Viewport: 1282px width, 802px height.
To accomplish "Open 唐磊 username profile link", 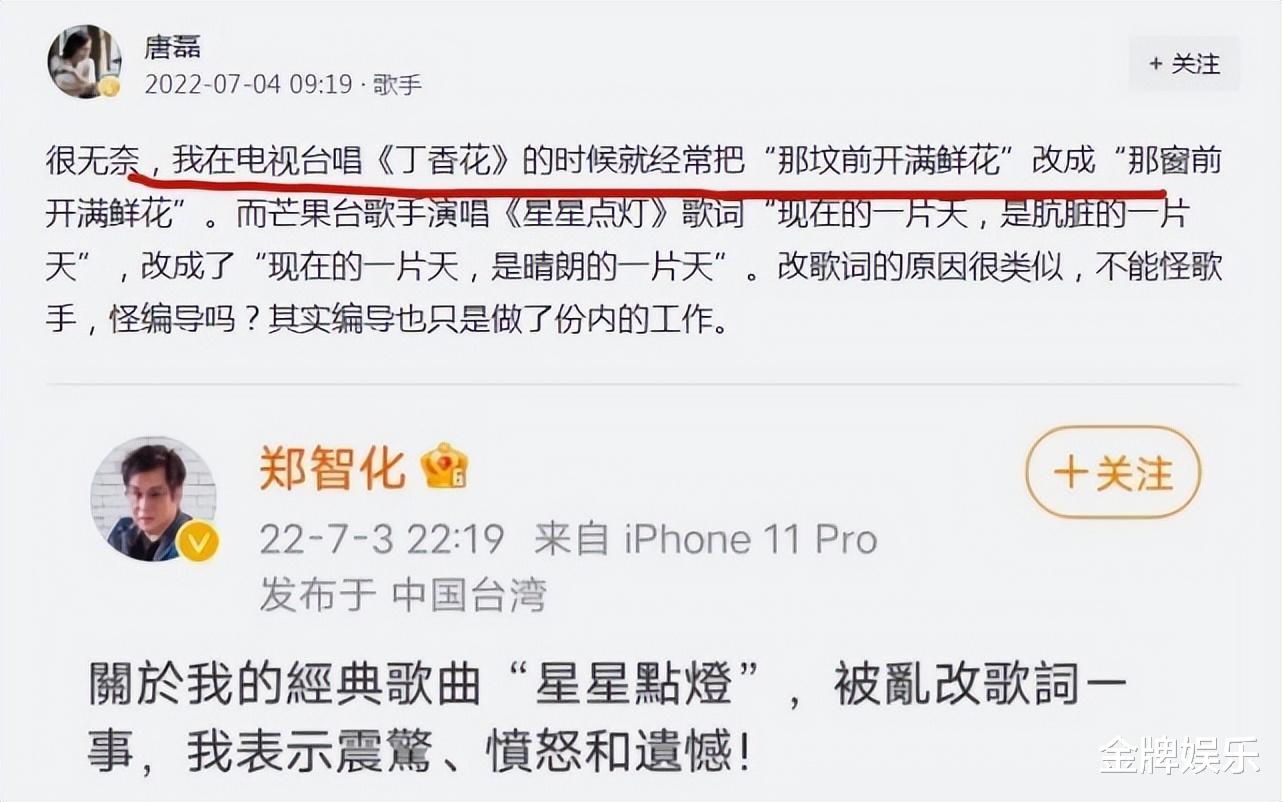I will (173, 46).
